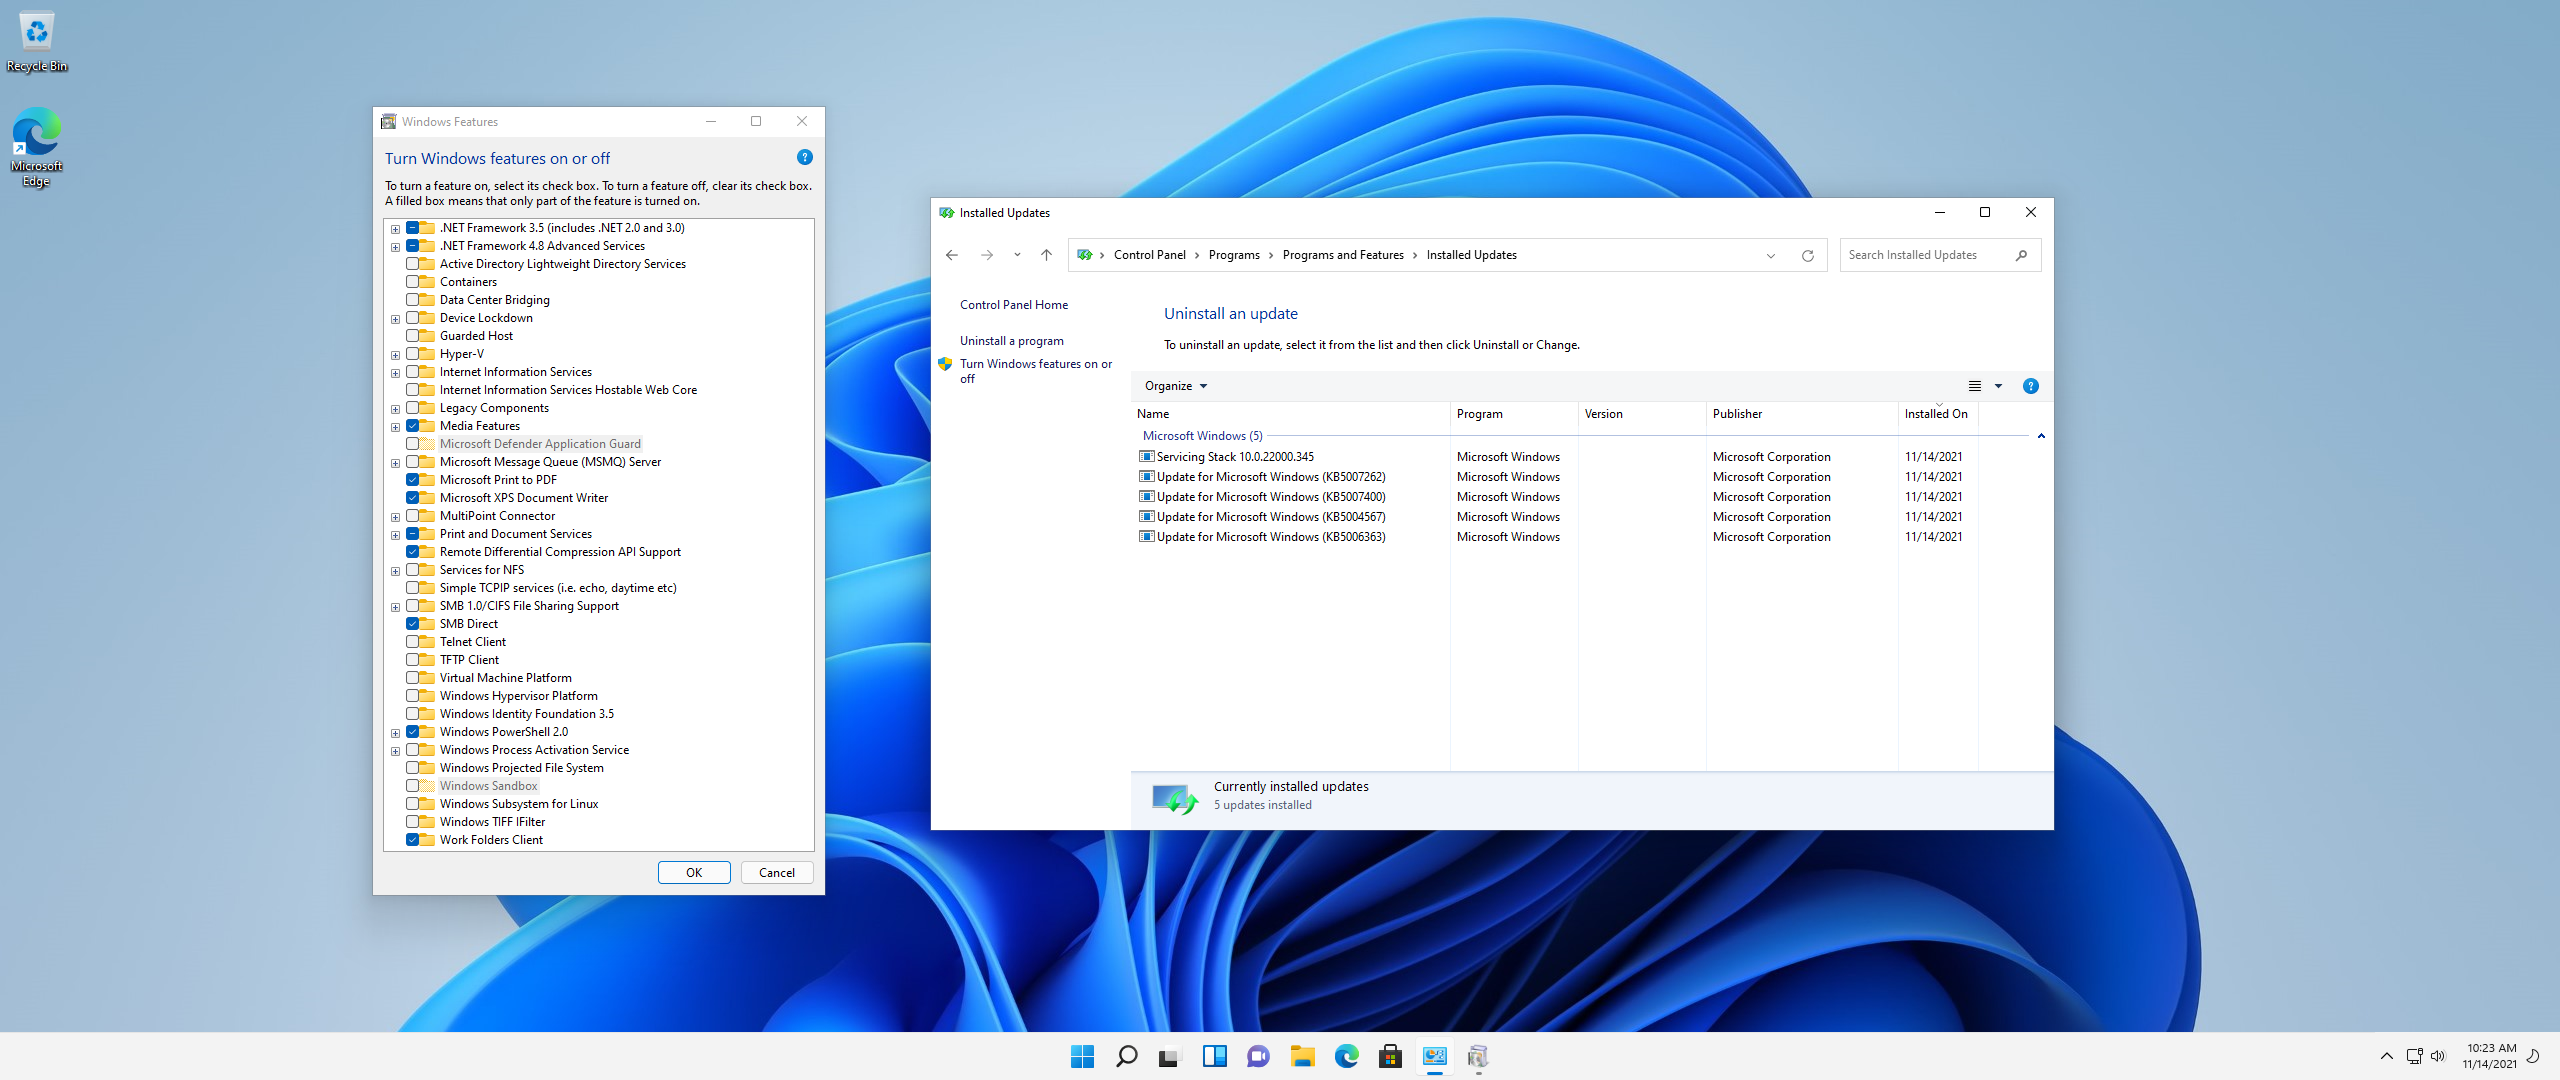The width and height of the screenshot is (2560, 1080).
Task: Open view options dropdown arrow
Action: tap(1998, 386)
